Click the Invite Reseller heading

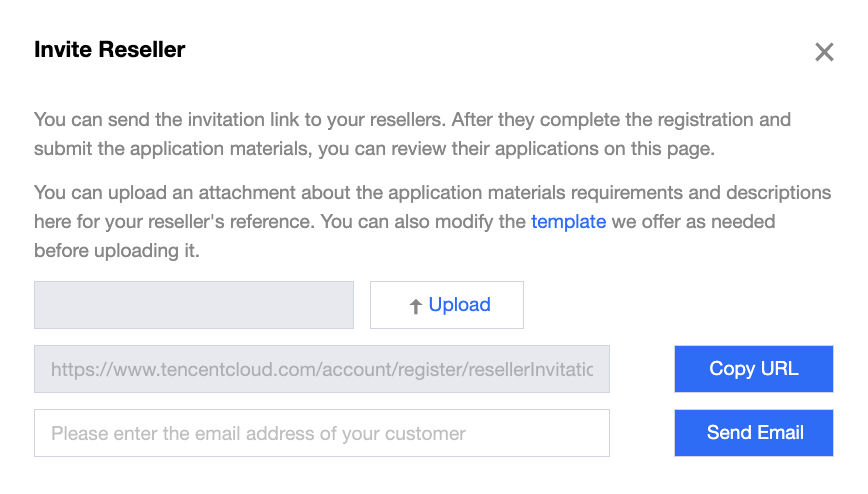(110, 50)
